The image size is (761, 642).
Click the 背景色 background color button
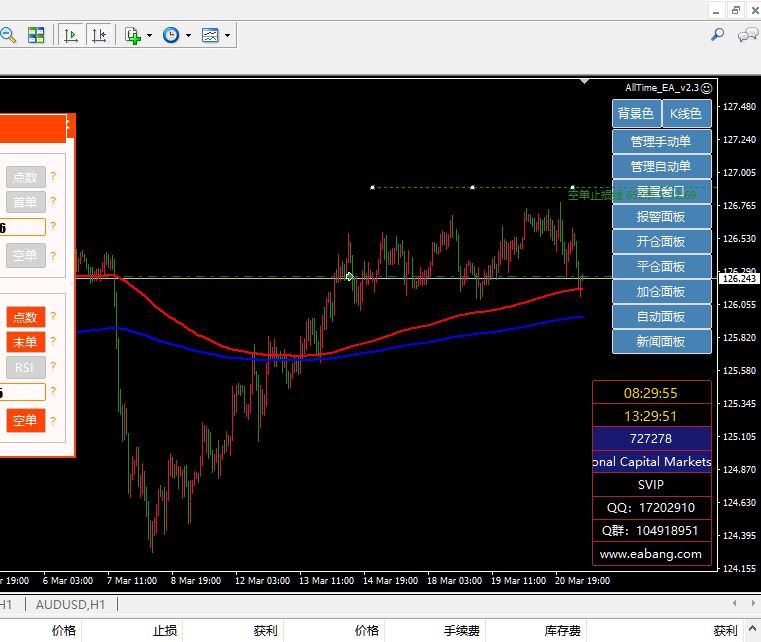[x=635, y=114]
